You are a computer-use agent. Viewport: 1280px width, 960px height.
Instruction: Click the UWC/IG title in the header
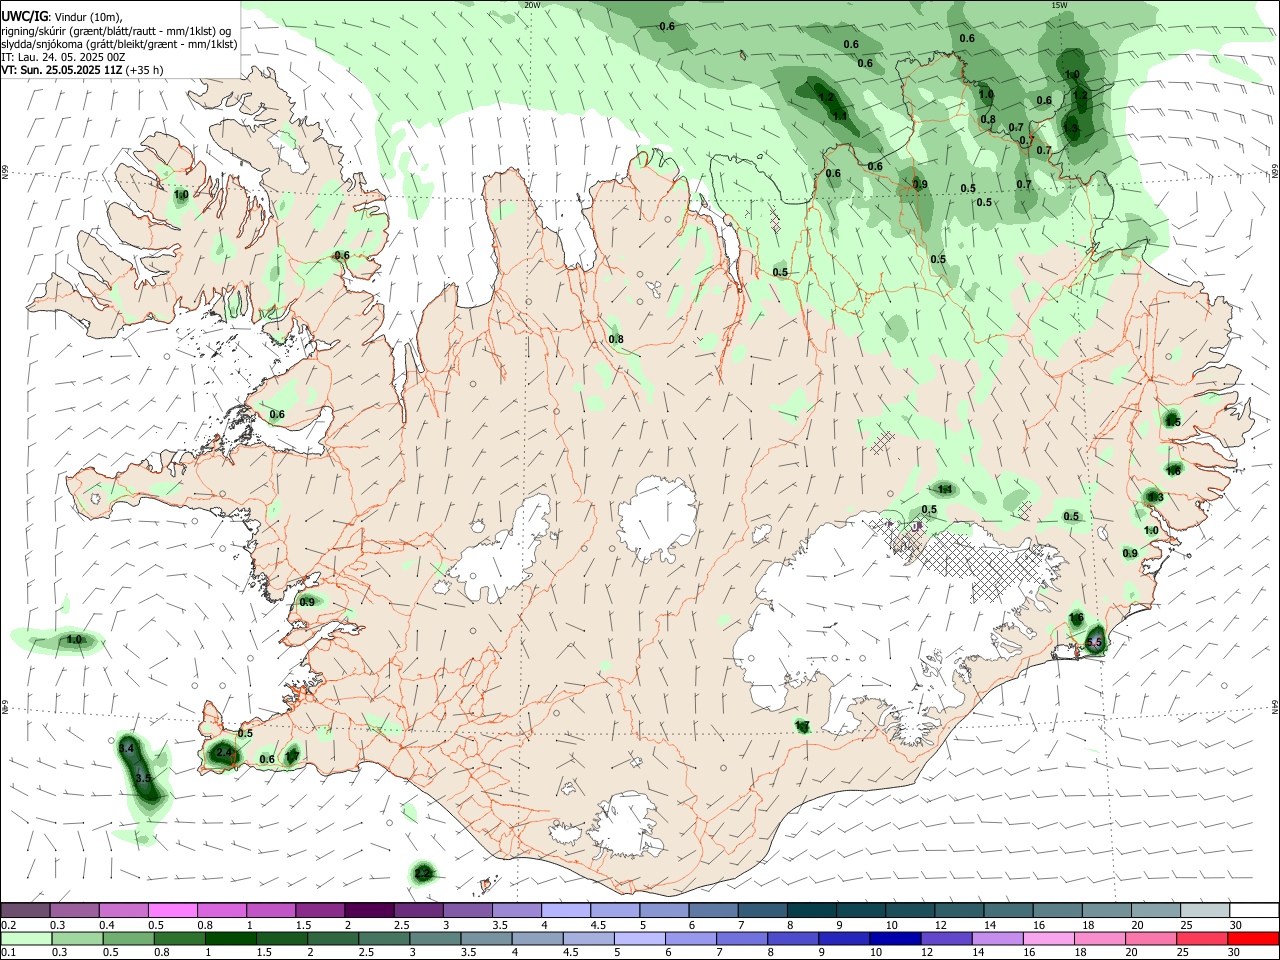pos(24,17)
